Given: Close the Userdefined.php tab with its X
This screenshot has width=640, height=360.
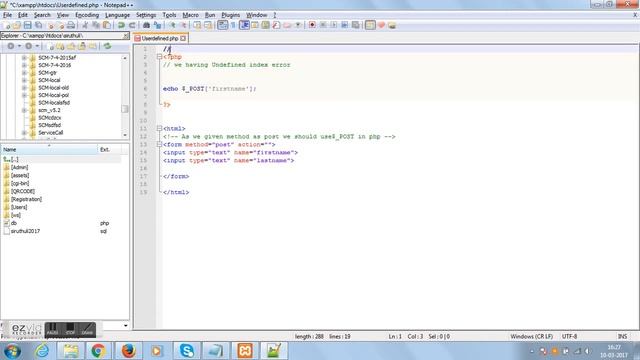Looking at the screenshot, I should (x=183, y=38).
